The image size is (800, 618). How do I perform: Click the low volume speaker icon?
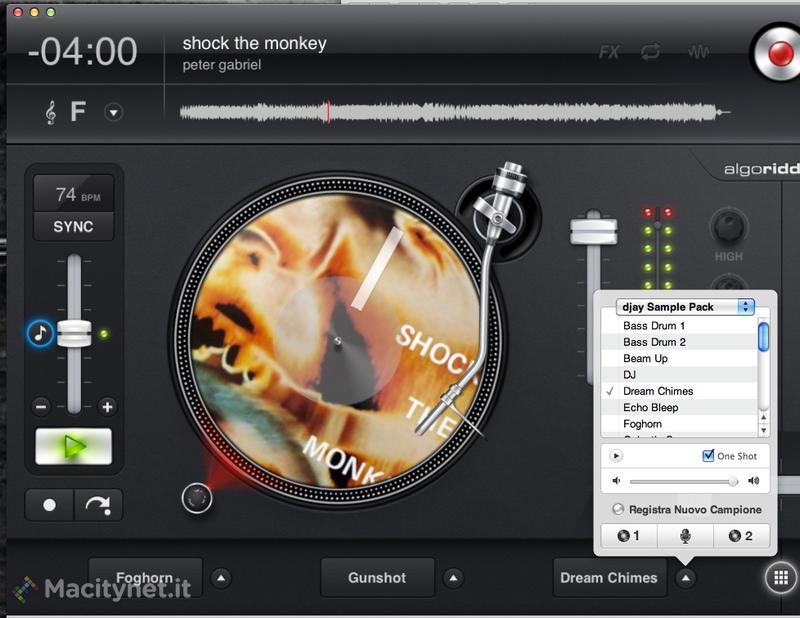[616, 481]
